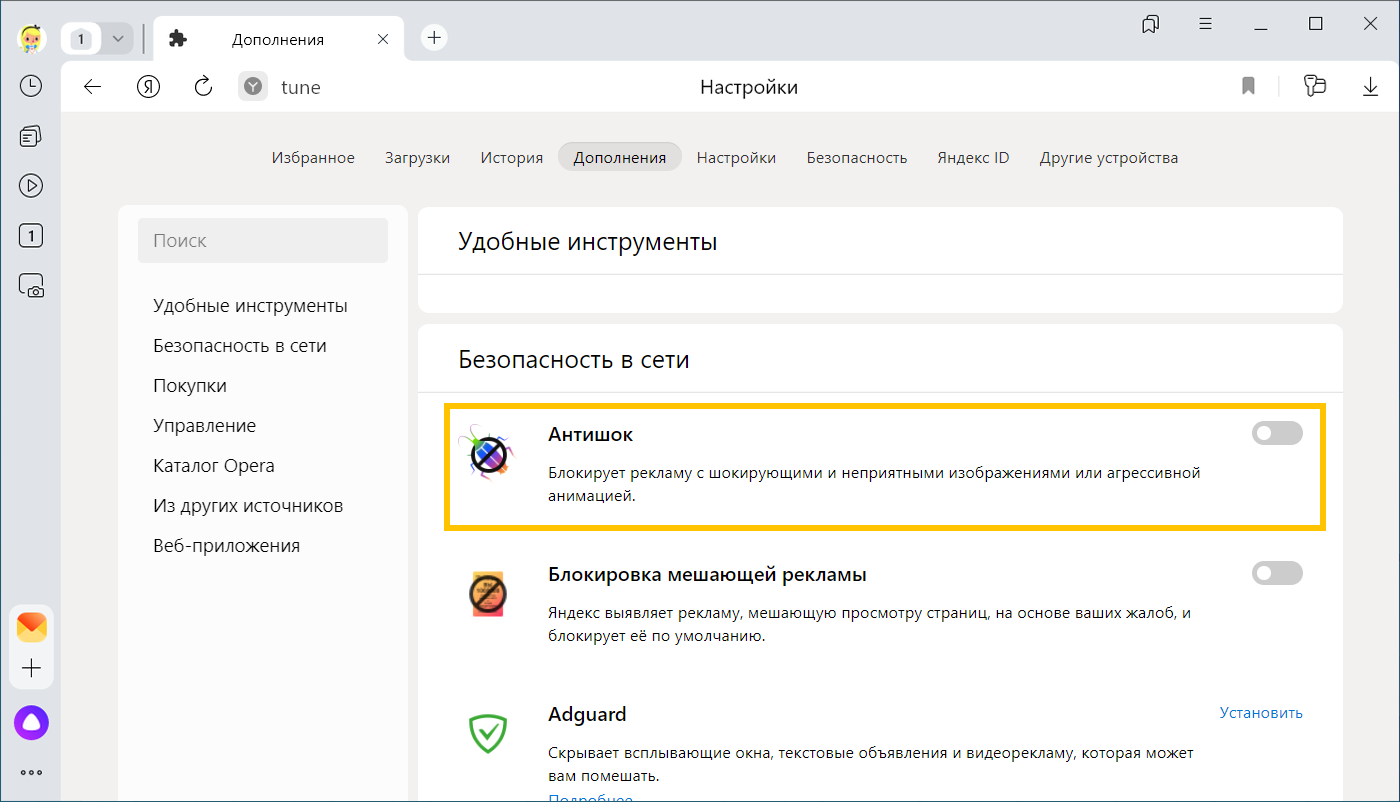
Task: Add a sidebar app with the plus icon
Action: click(x=31, y=668)
